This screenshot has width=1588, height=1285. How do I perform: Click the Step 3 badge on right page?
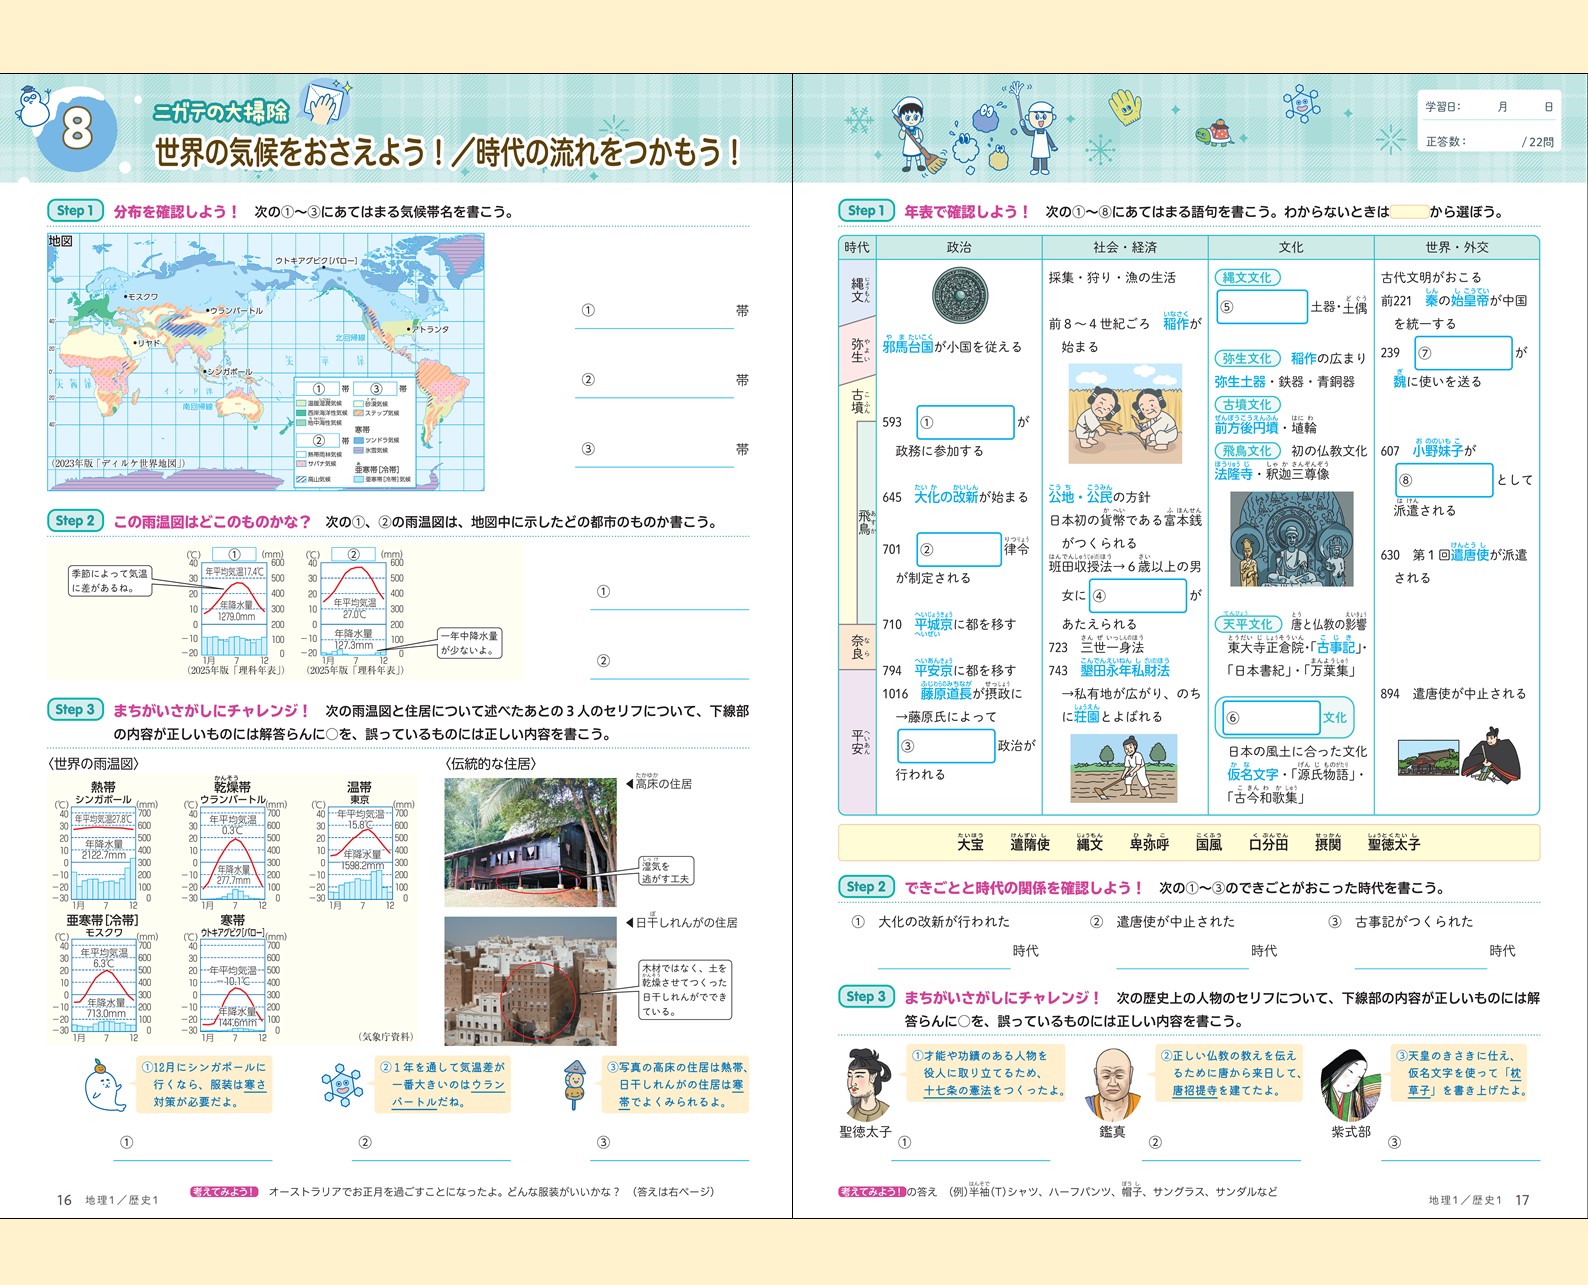point(865,997)
